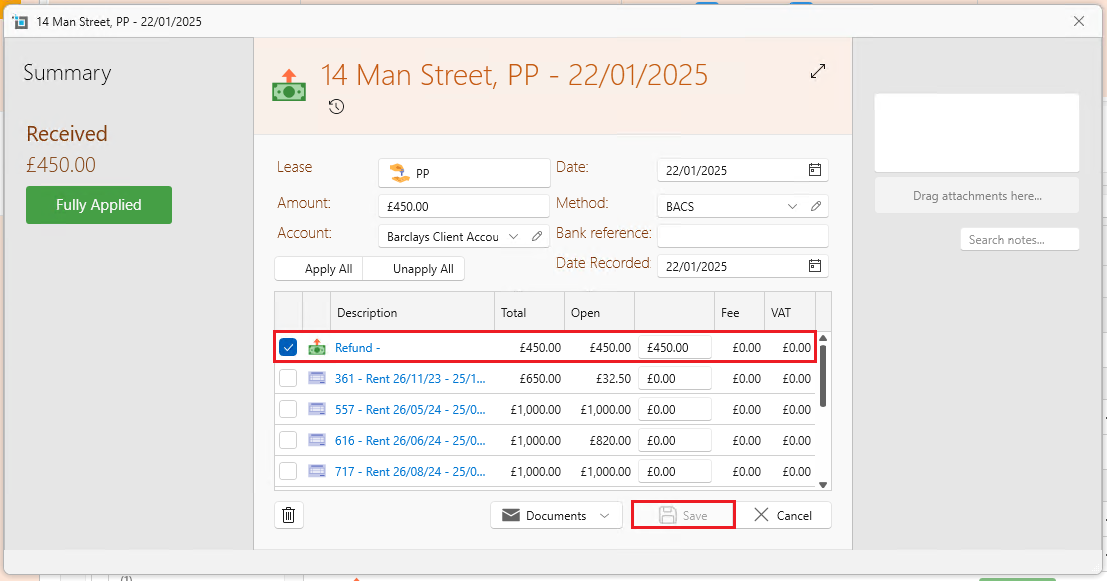Open the Date Recorded calendar icon
Image resolution: width=1107 pixels, height=581 pixels.
815,265
